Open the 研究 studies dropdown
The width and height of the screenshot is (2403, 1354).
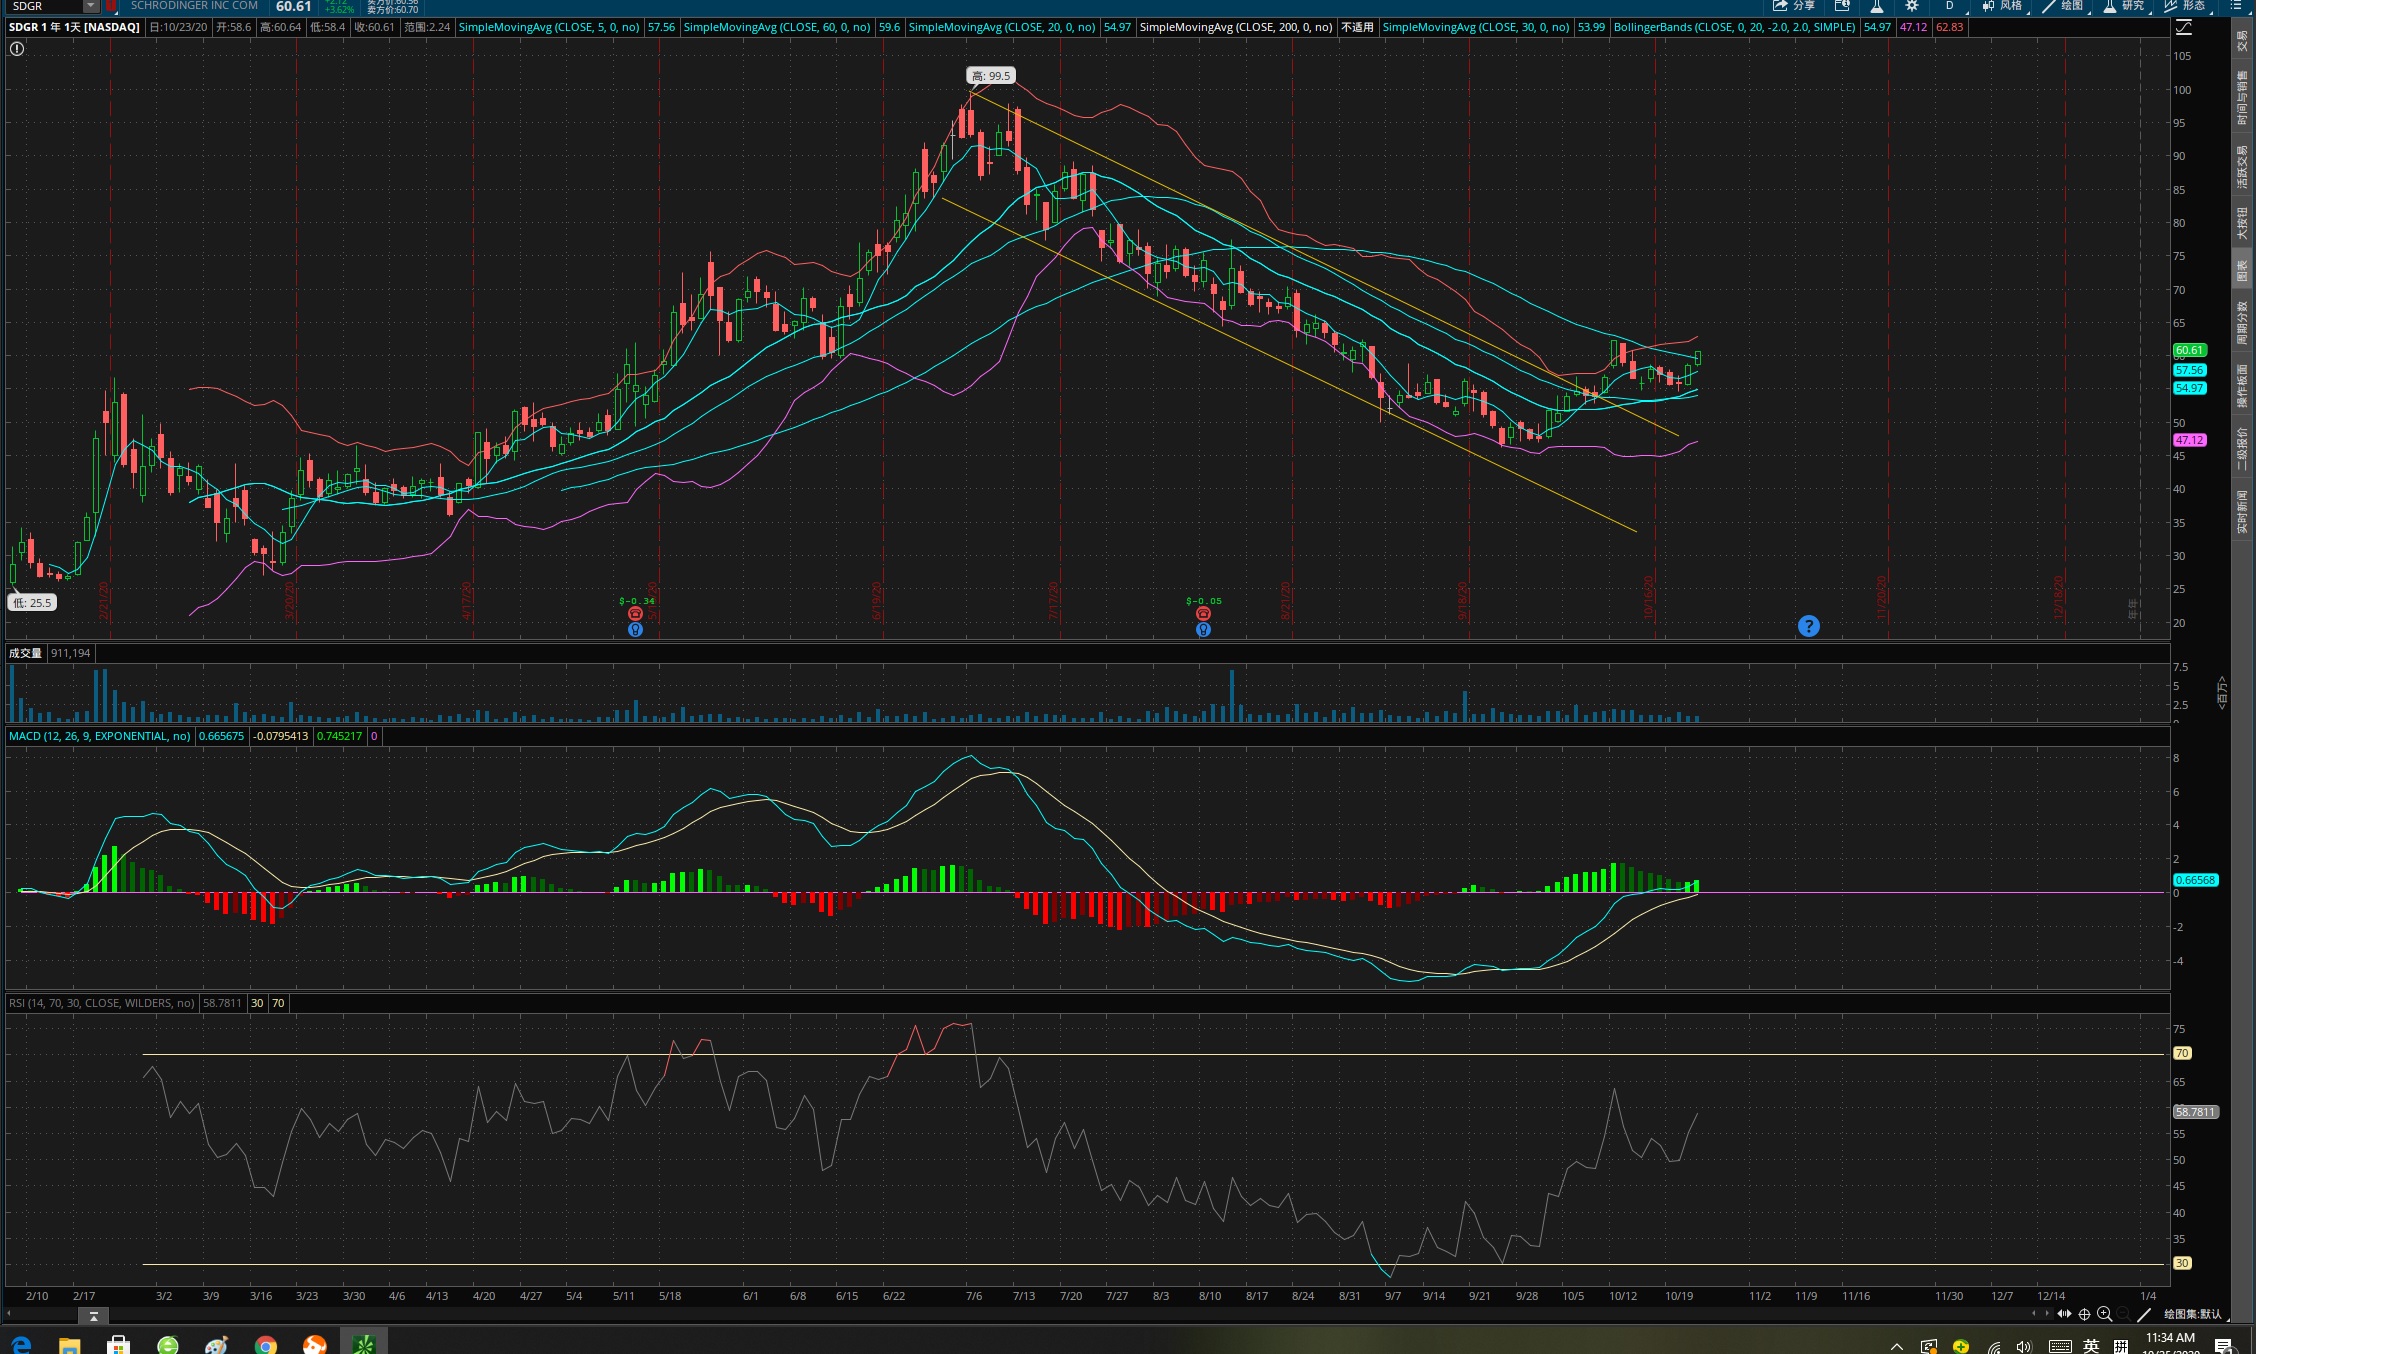point(2124,6)
